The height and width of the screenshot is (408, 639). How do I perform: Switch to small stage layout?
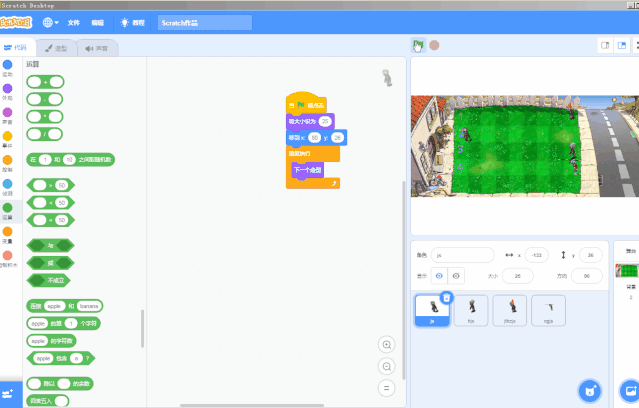point(605,45)
